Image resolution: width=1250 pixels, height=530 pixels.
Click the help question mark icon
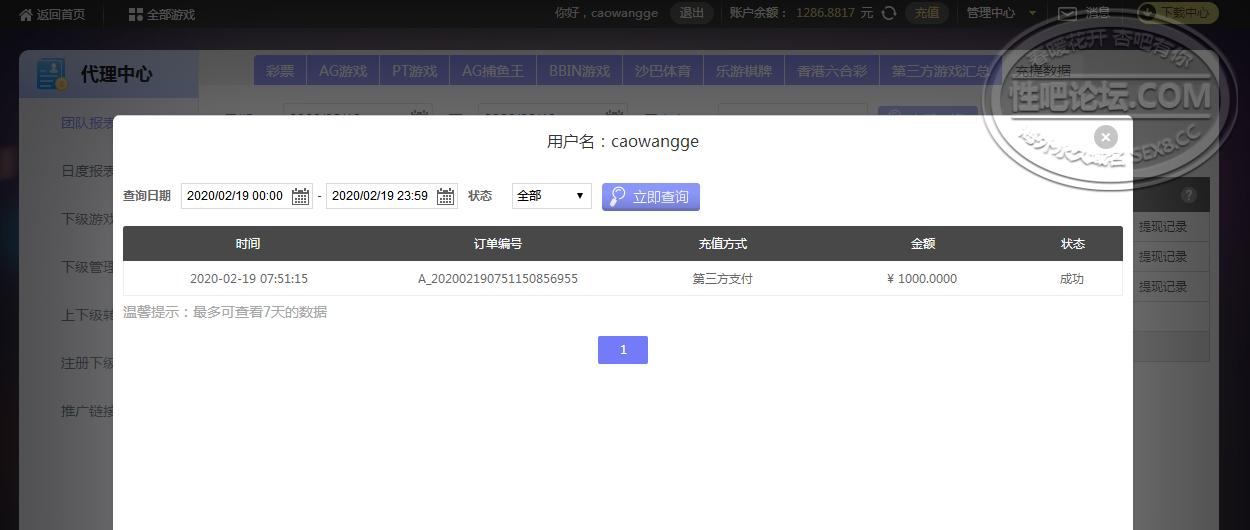click(x=1188, y=195)
